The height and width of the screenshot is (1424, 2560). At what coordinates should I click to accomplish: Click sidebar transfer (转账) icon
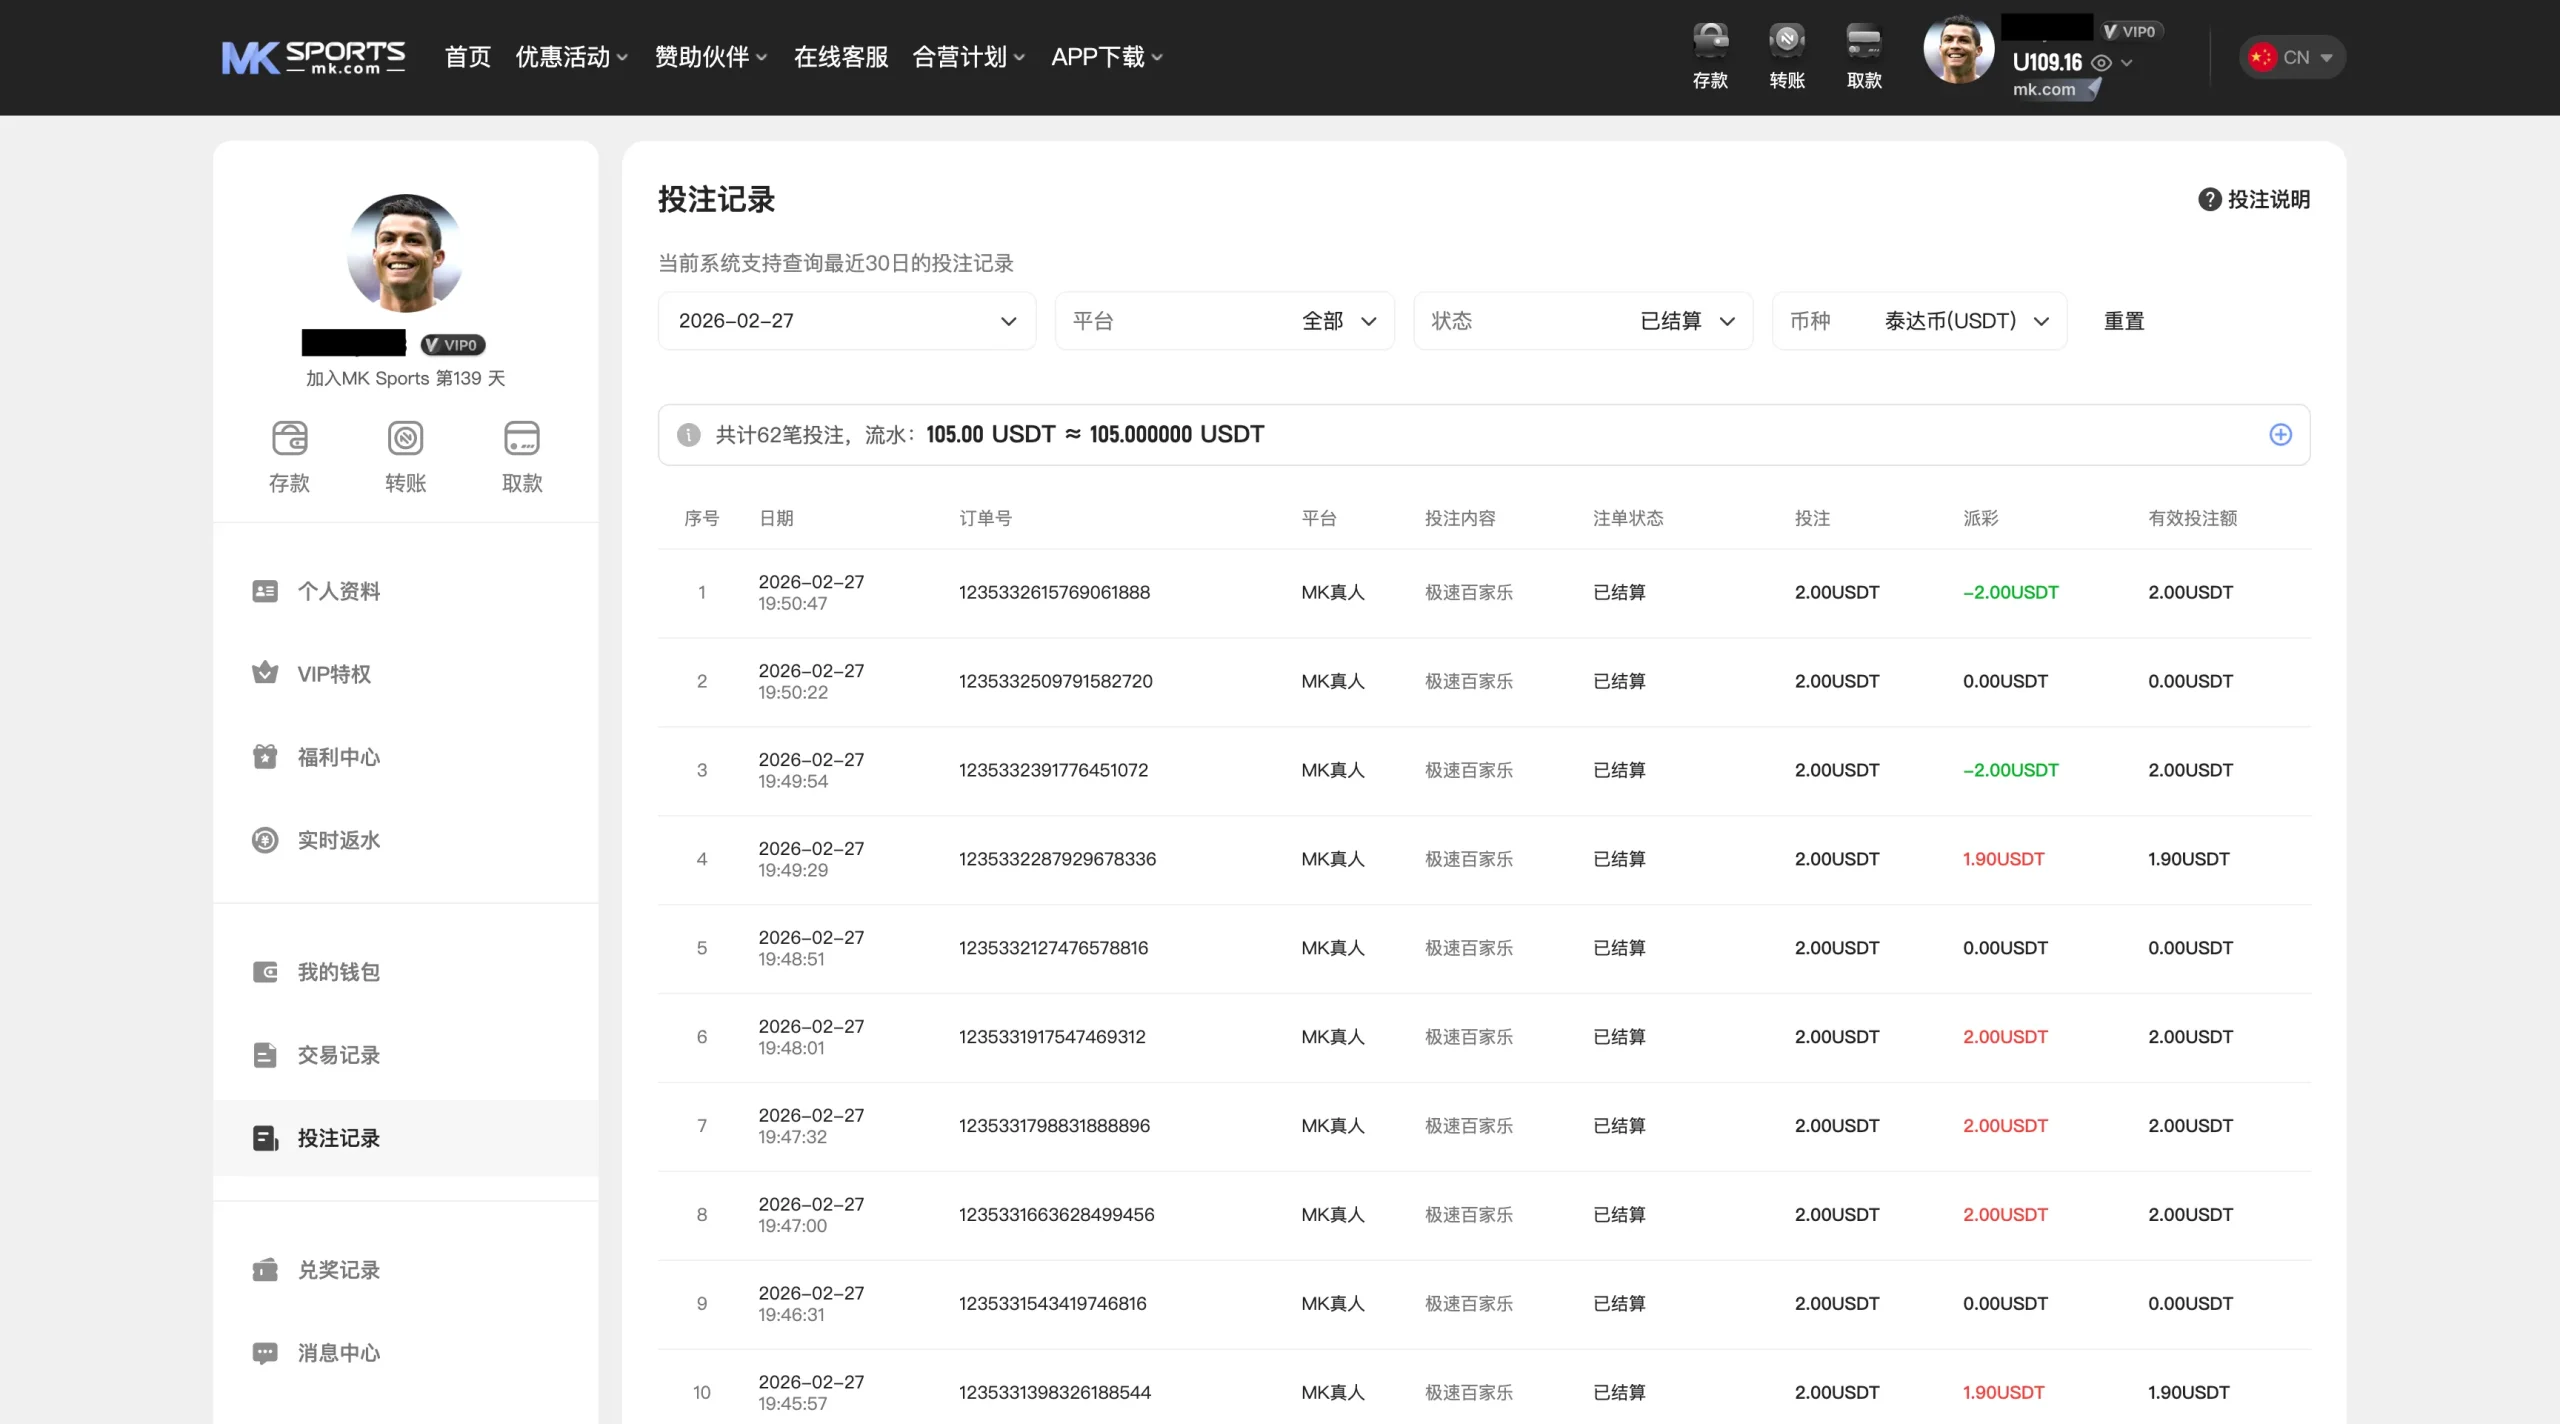click(405, 439)
